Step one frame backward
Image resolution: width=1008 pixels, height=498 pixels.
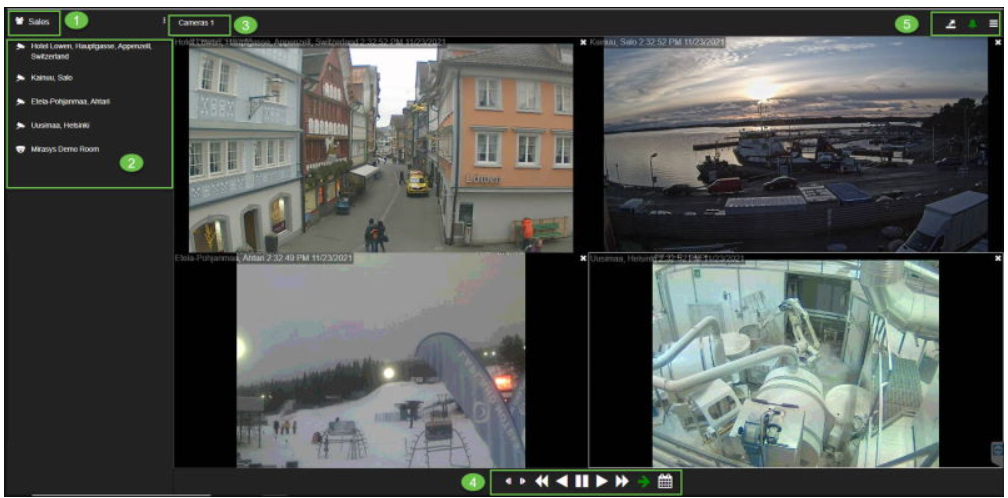[x=508, y=481]
